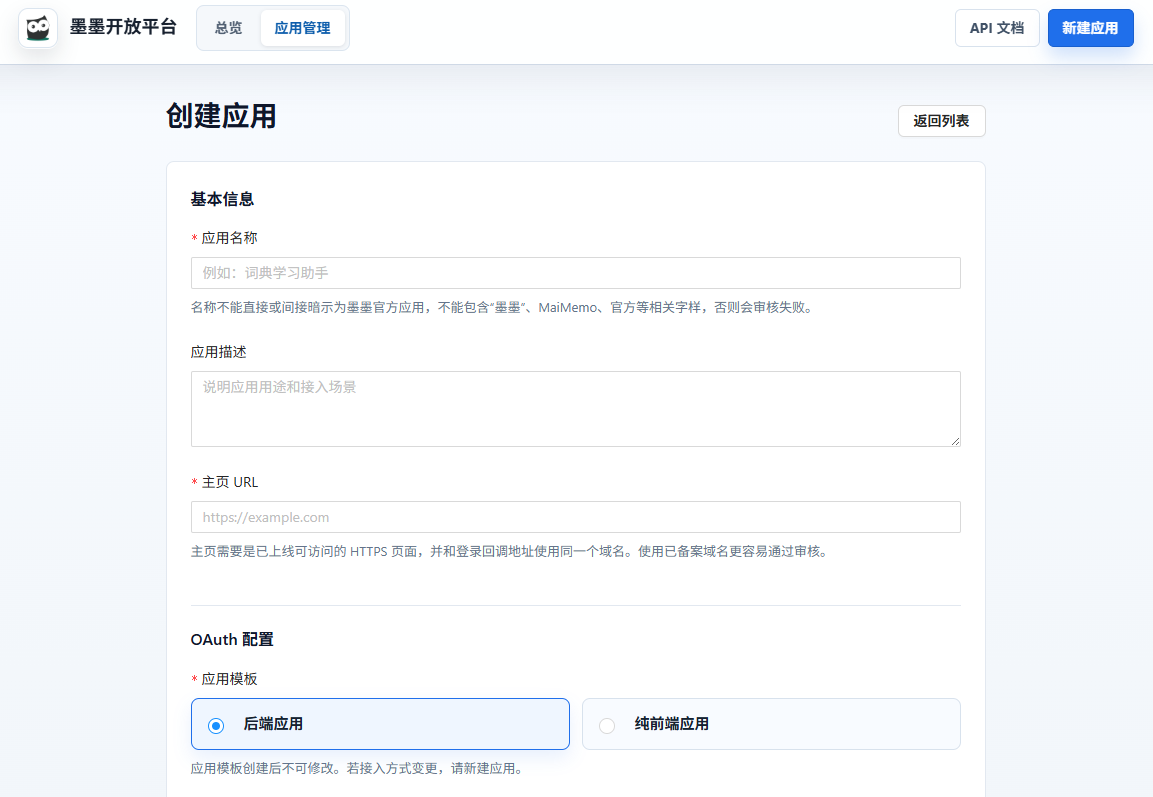Image resolution: width=1153 pixels, height=797 pixels.
Task: Click the OAuth 配置 section heading
Action: coord(232,640)
